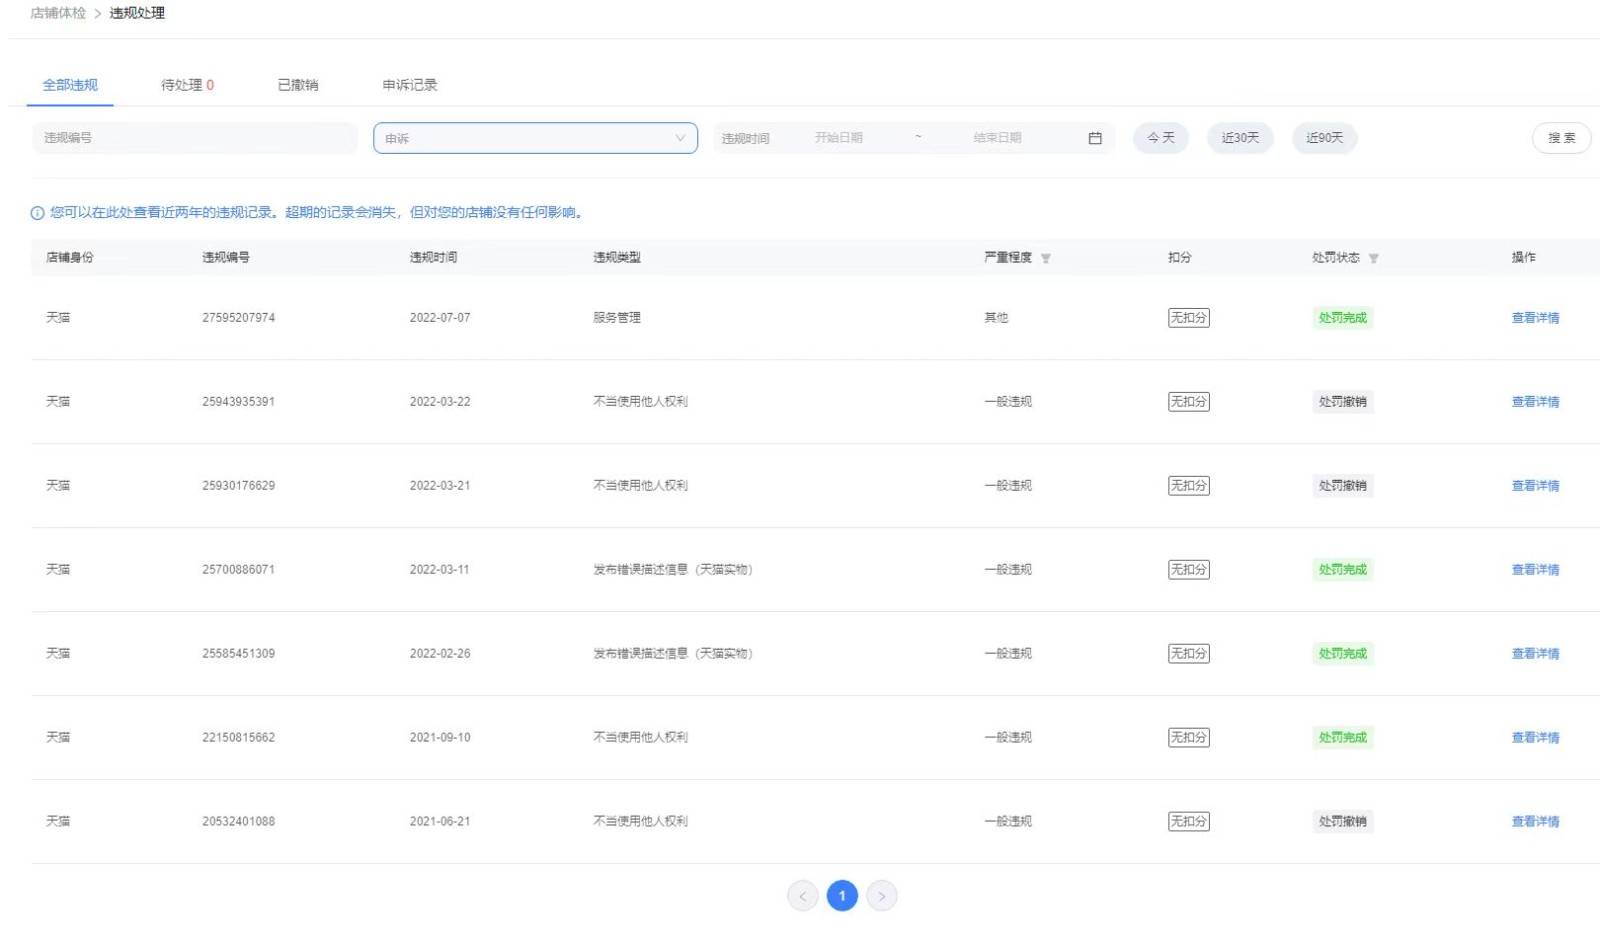Click violation number 22150815662
The width and height of the screenshot is (1600, 926).
pos(238,738)
